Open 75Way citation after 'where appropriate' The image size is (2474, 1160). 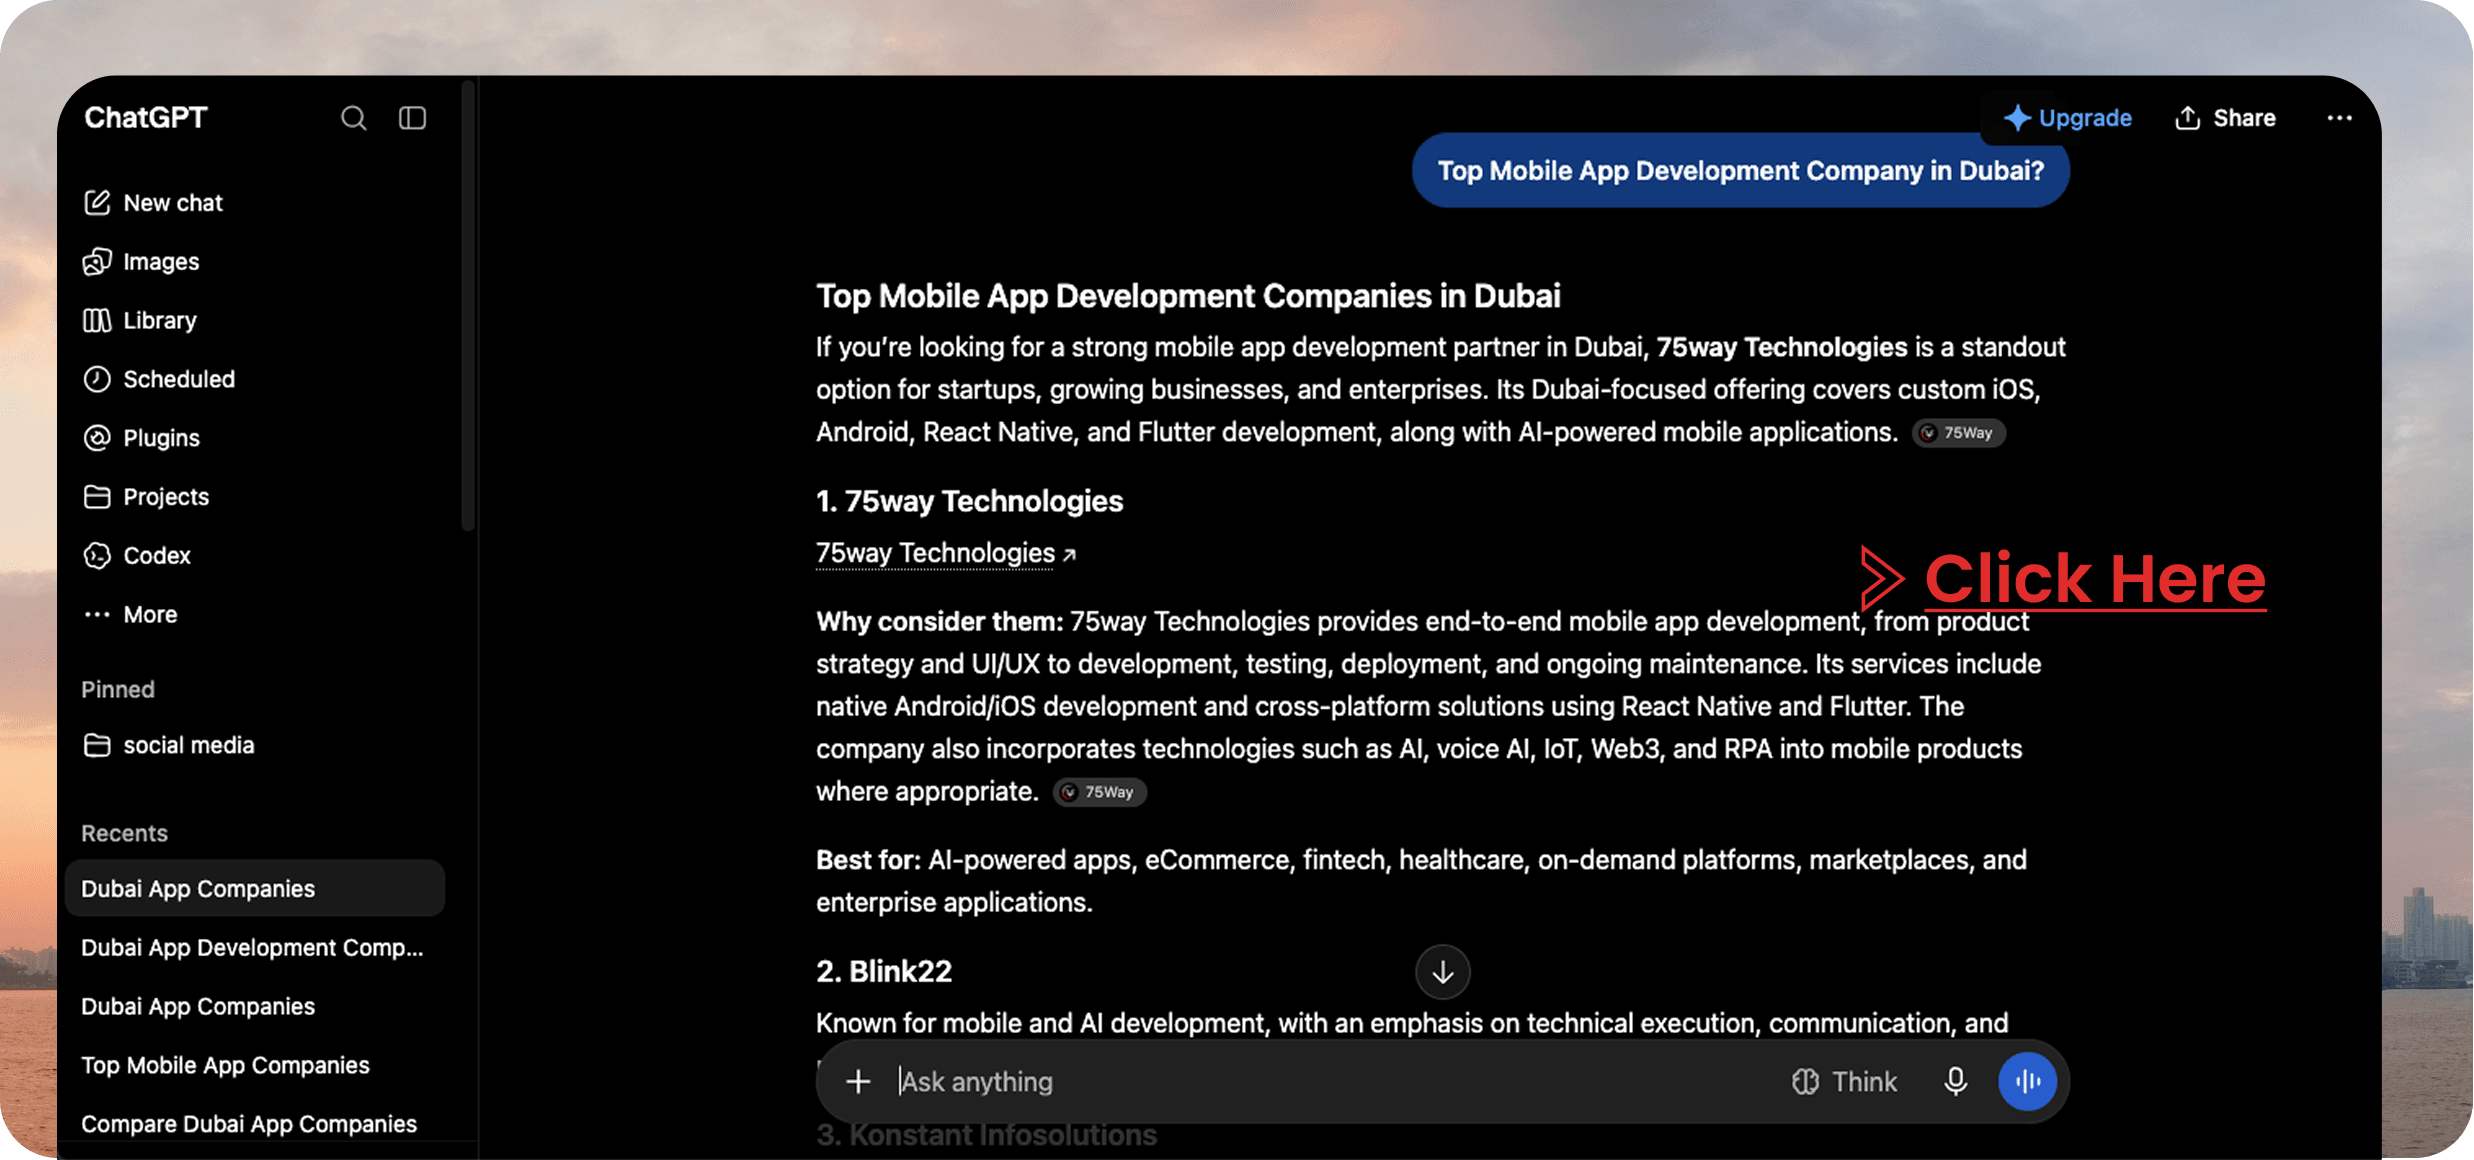coord(1099,792)
